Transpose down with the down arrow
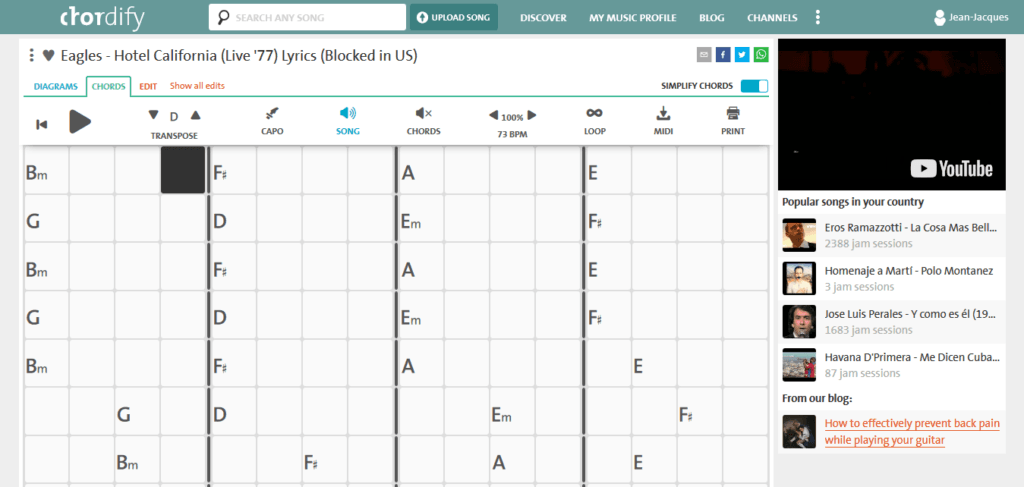 [x=153, y=115]
